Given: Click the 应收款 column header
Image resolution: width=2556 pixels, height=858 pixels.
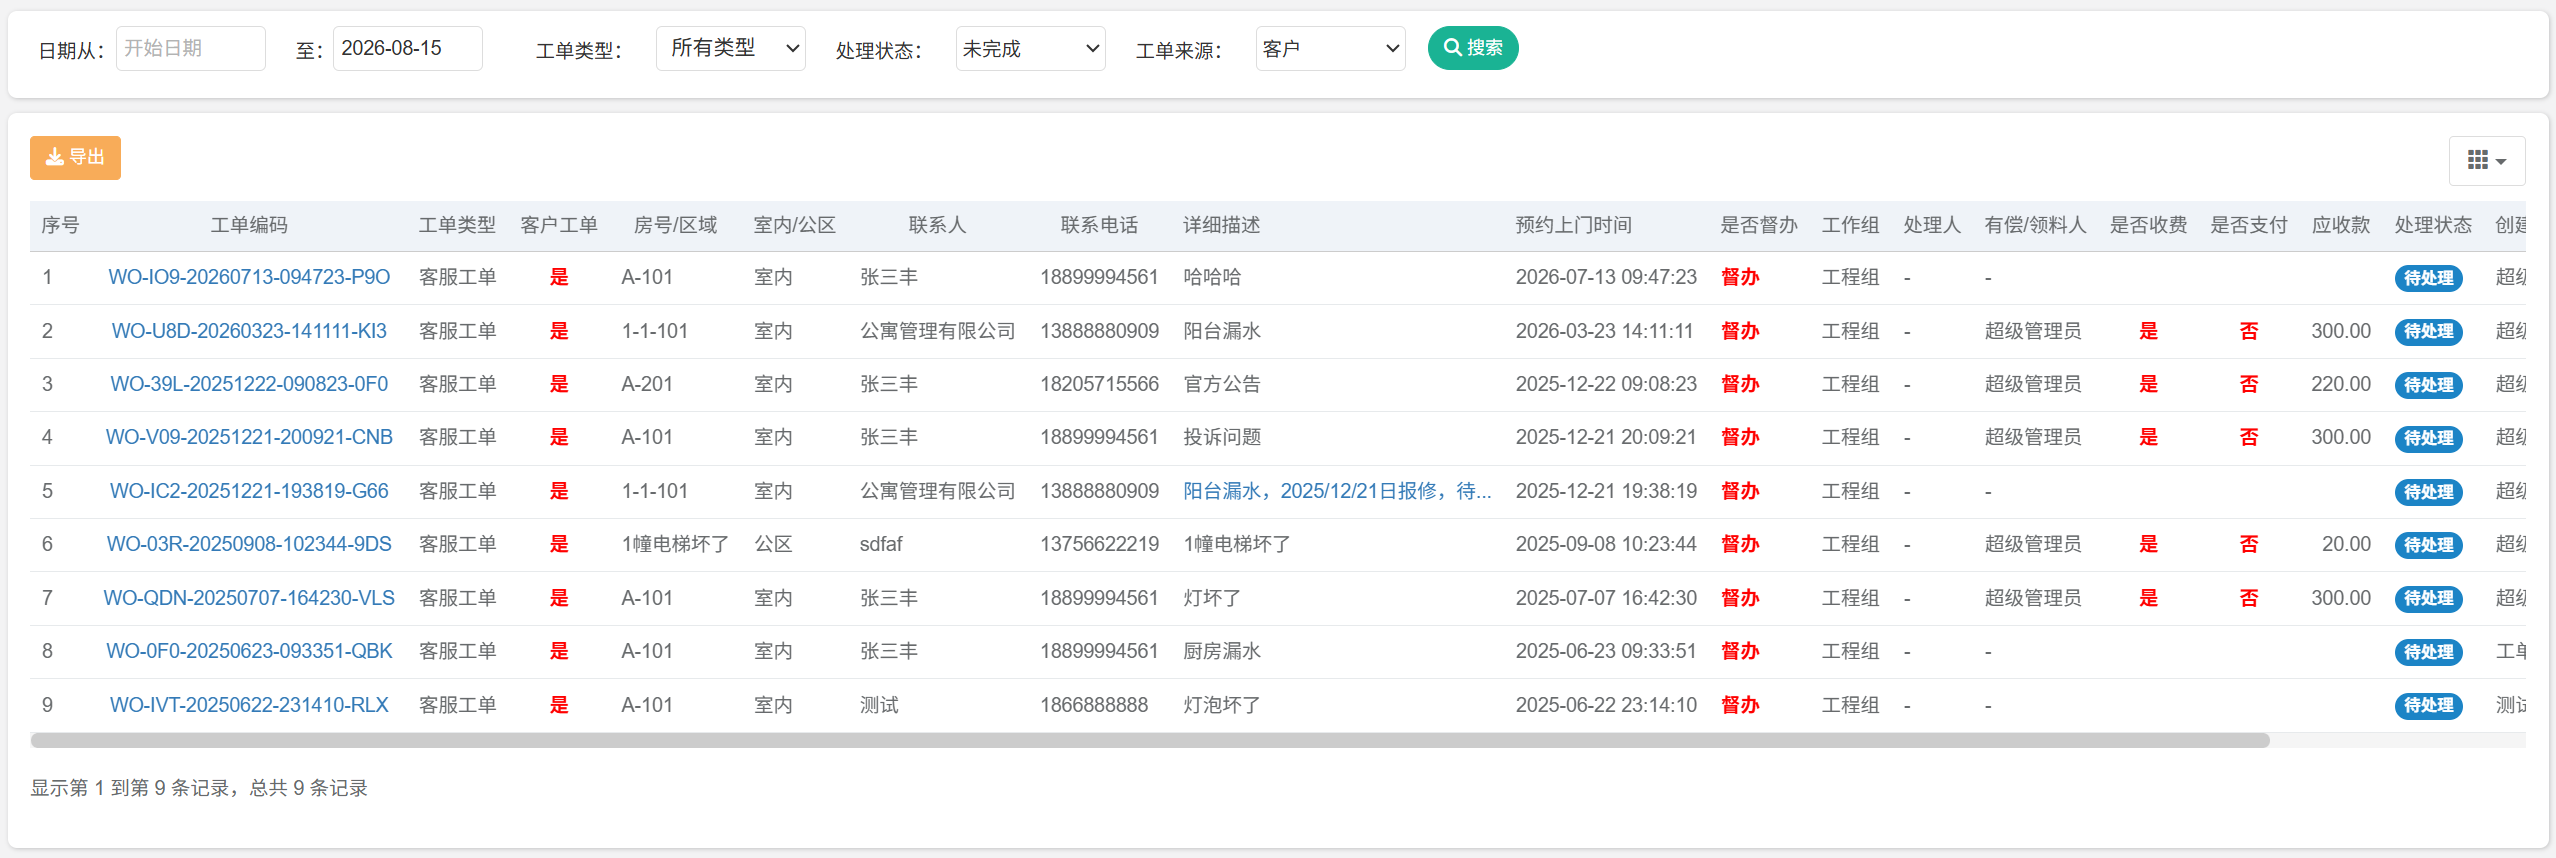Looking at the screenshot, I should 2341,225.
